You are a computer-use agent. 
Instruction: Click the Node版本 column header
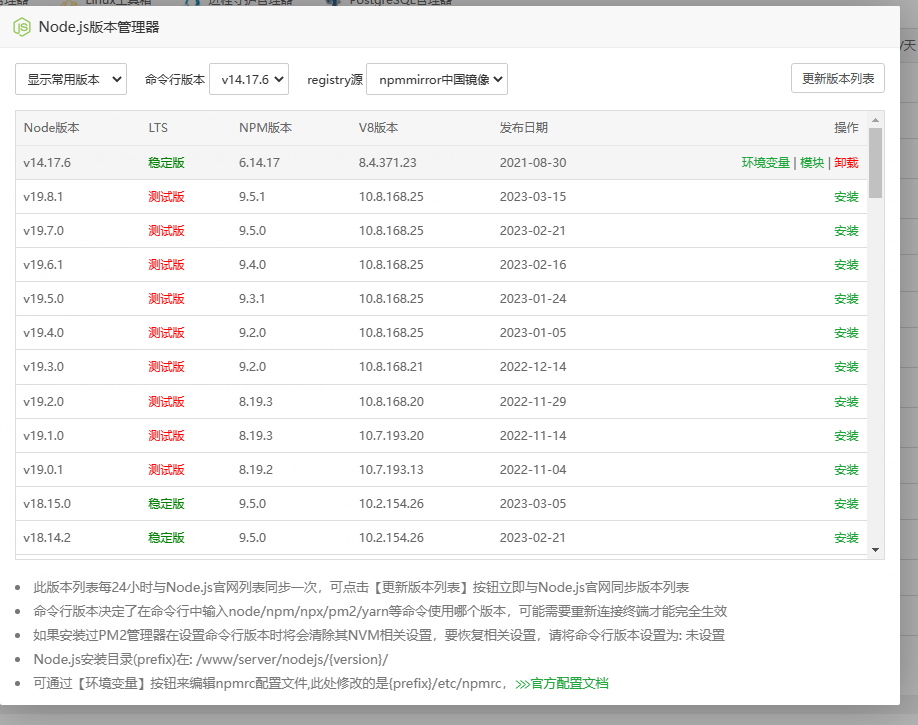click(52, 128)
